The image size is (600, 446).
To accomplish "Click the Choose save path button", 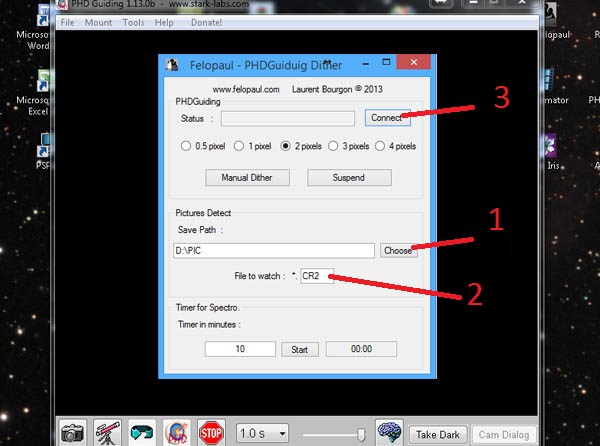I will click(398, 251).
